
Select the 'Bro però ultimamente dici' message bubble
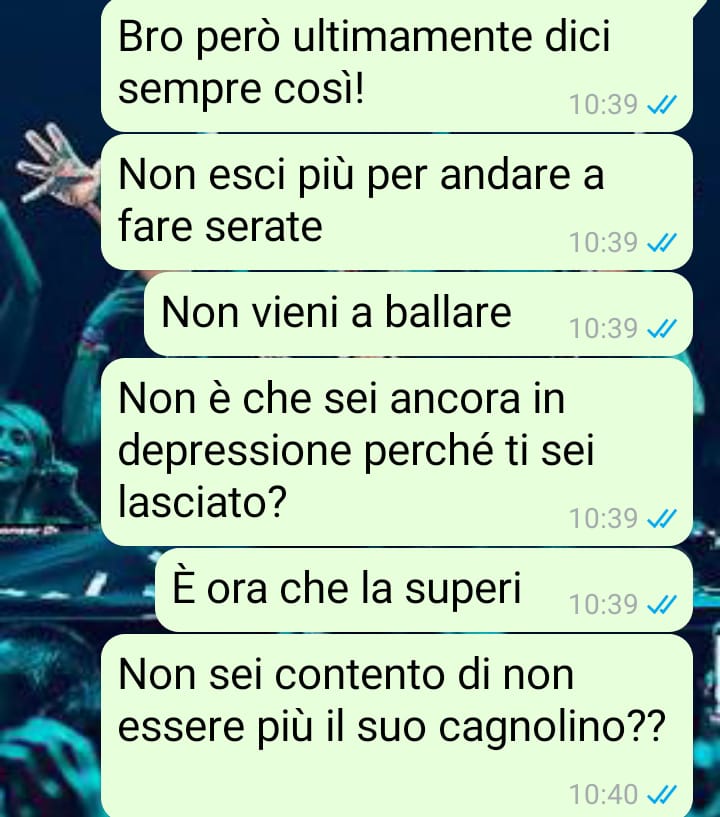[396, 65]
